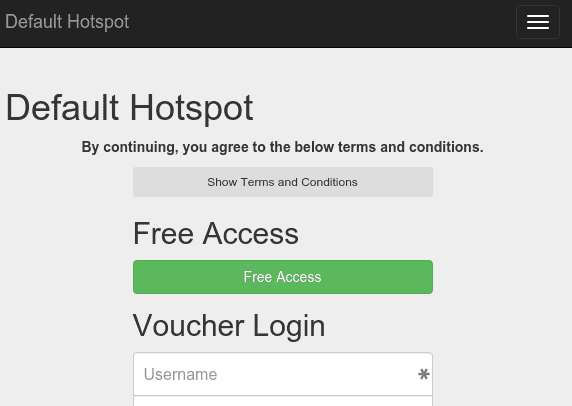Viewport: 572px width, 406px height.
Task: Click the bold terms agreement sentence
Action: pos(282,147)
